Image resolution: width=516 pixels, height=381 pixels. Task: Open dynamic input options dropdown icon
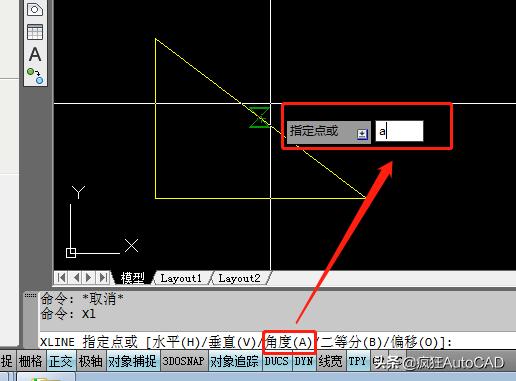pyautogui.click(x=362, y=134)
